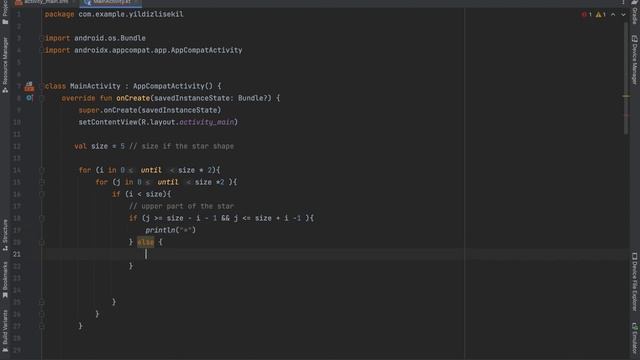Click 'Bundle?' parameter type

[x=254, y=98]
